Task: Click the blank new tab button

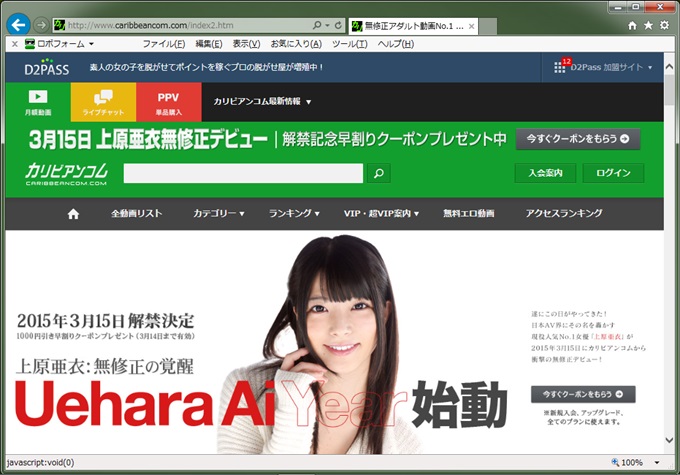Action: pyautogui.click(x=487, y=26)
